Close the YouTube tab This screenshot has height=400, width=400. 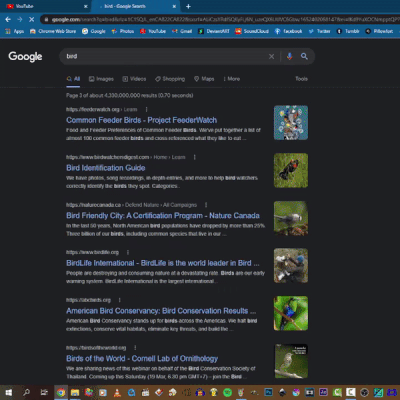(86, 6)
